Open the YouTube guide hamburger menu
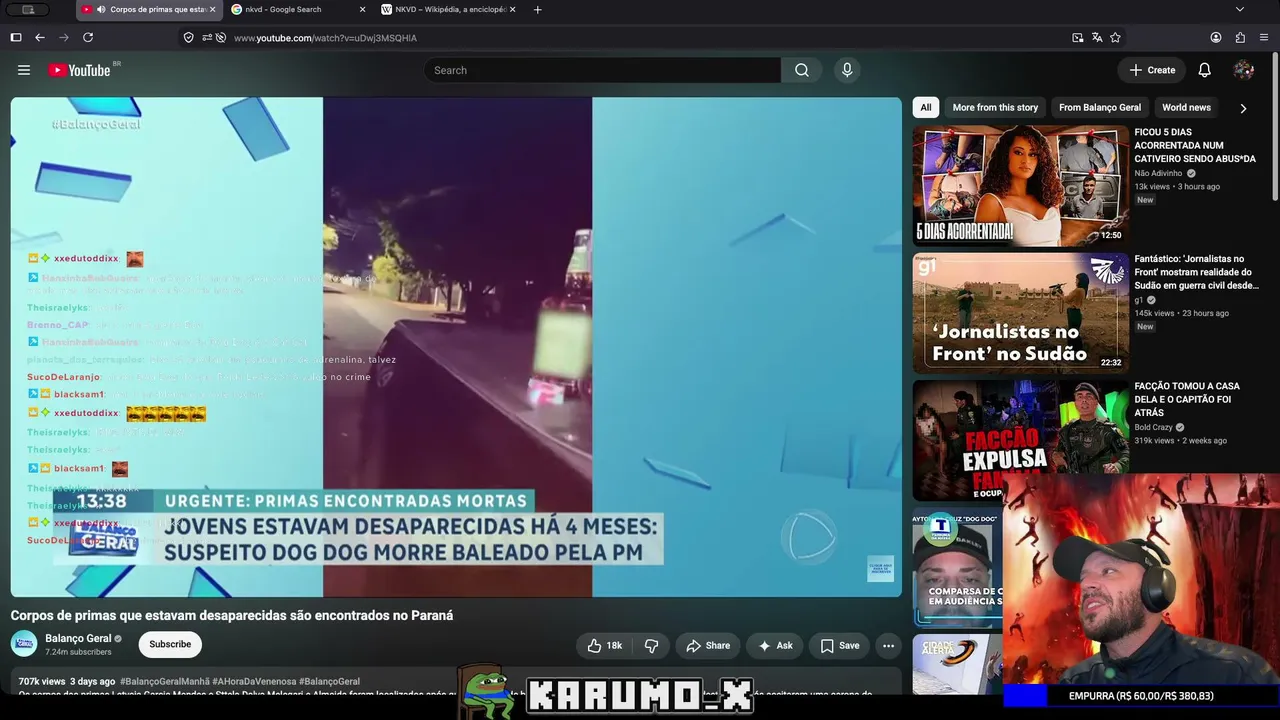The image size is (1280, 720). [24, 70]
